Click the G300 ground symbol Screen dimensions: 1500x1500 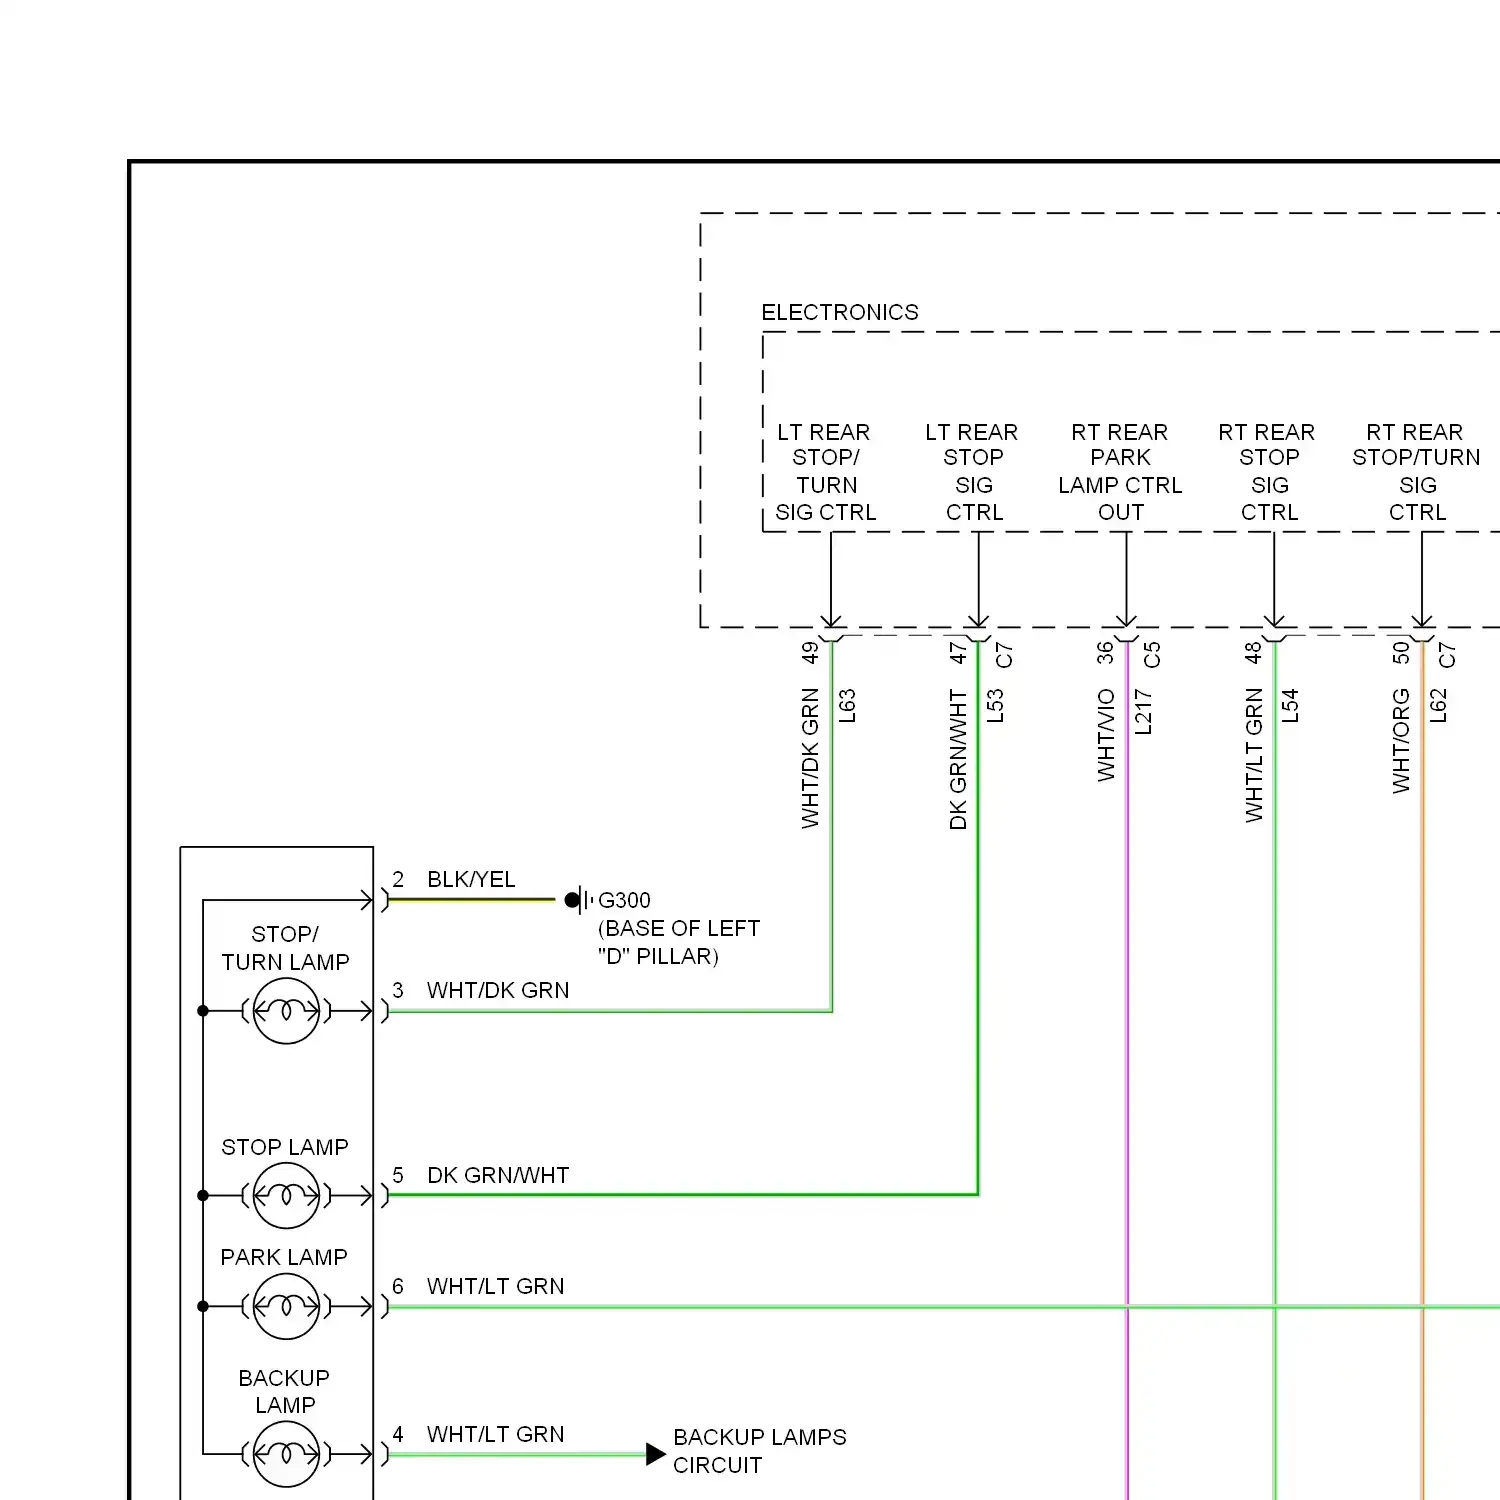point(579,900)
